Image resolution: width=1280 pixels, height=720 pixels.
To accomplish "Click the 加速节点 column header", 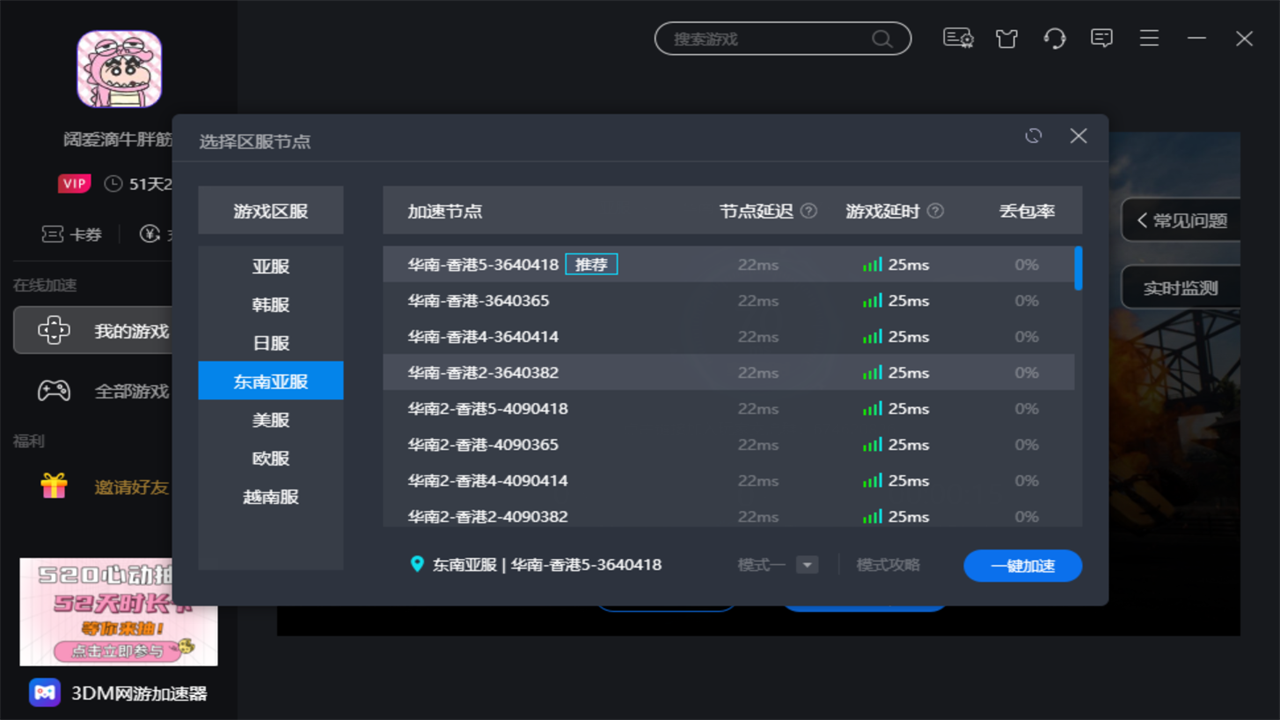I will point(445,211).
